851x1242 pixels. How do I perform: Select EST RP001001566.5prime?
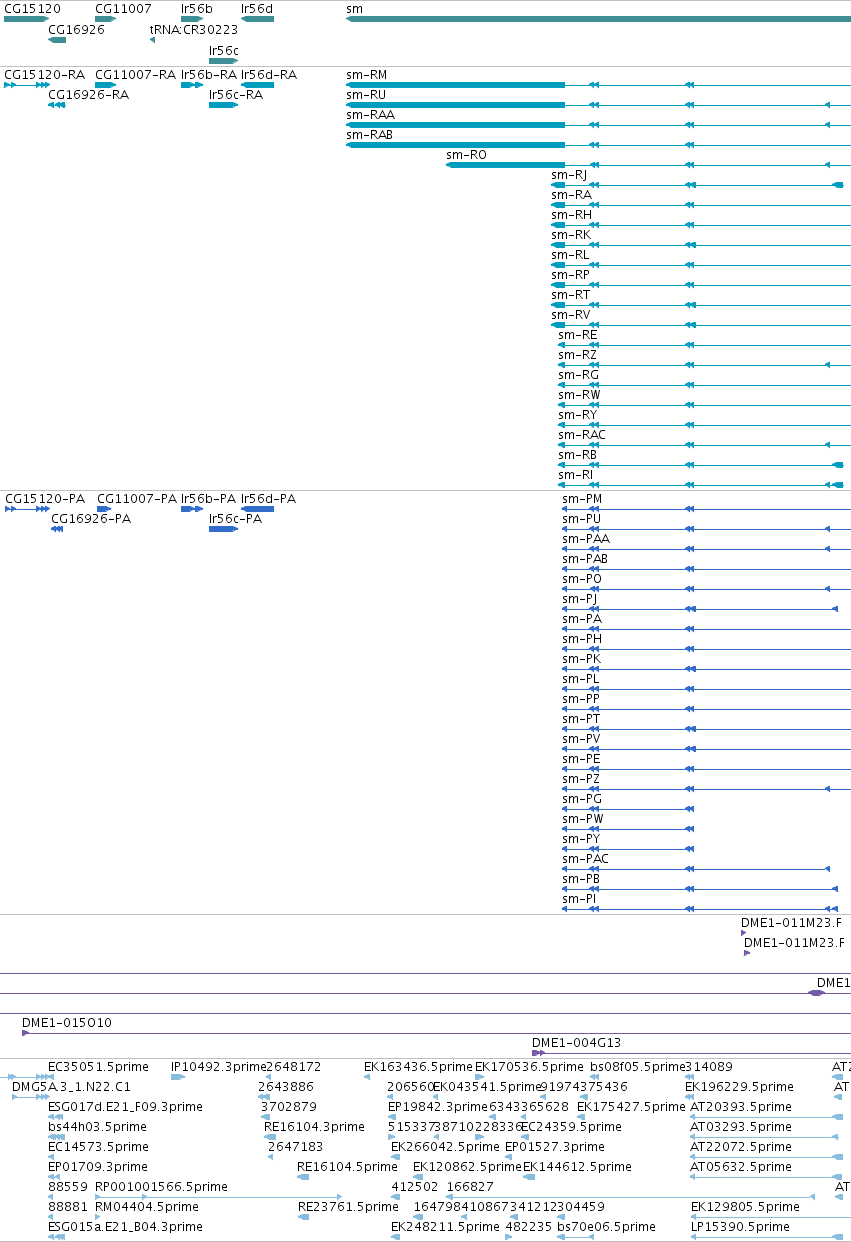click(161, 1187)
